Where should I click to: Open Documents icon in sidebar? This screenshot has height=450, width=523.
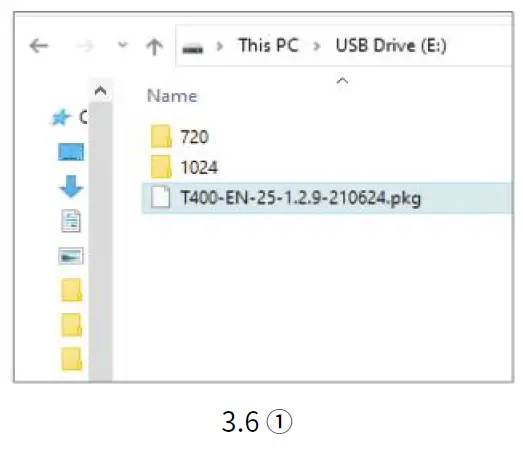coord(71,221)
